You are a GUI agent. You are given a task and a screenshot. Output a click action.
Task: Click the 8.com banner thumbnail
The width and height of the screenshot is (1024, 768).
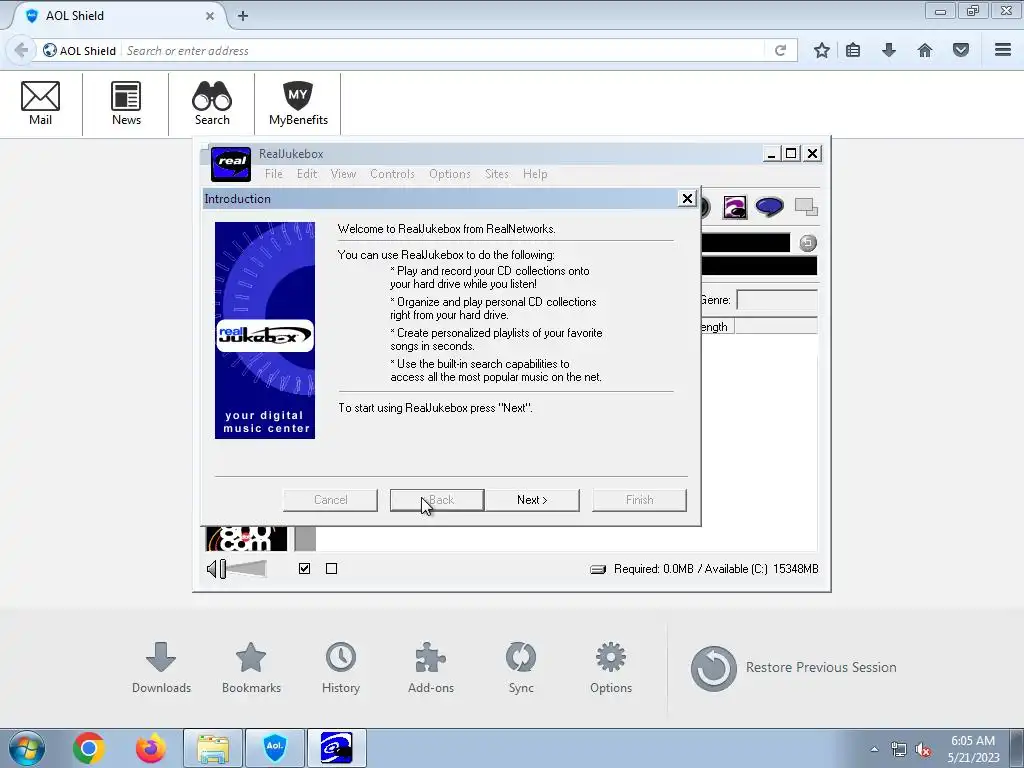pos(246,539)
